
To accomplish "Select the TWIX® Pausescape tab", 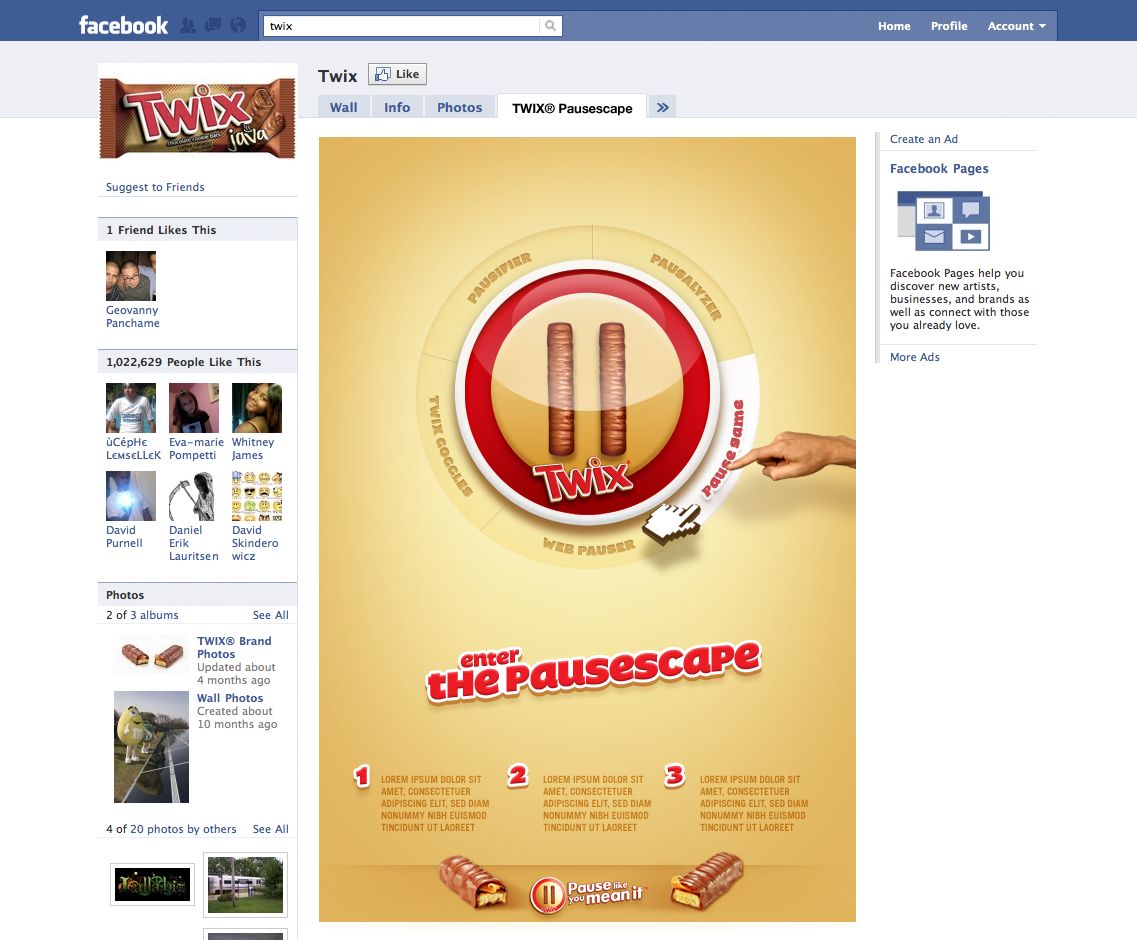I will 572,108.
